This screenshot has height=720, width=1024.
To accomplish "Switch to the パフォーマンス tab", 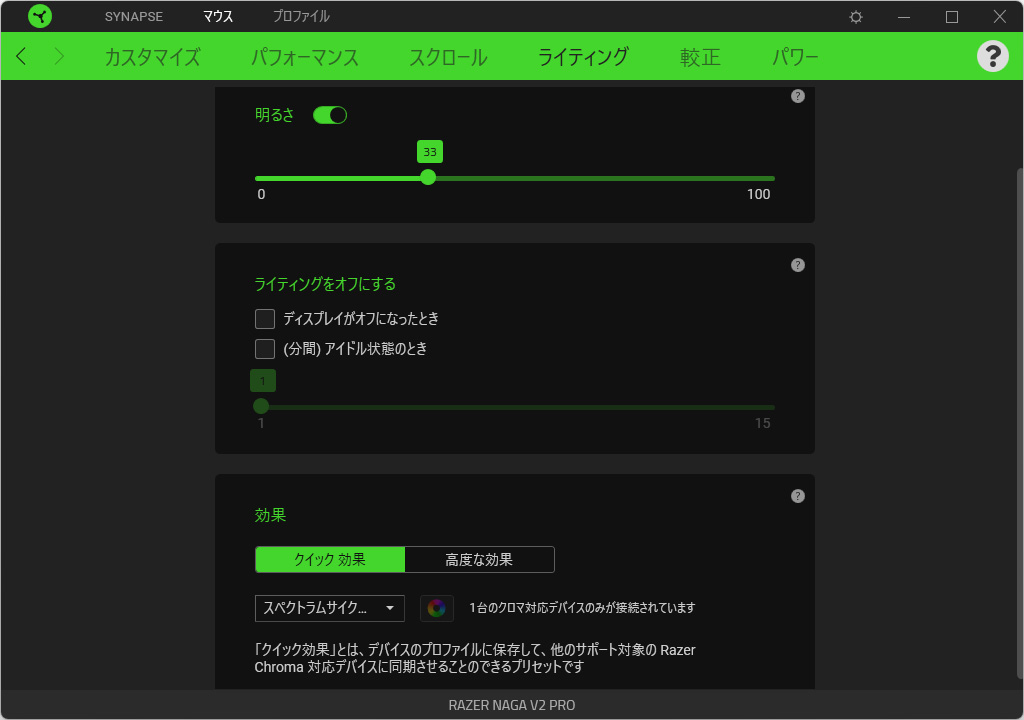I will coord(304,57).
